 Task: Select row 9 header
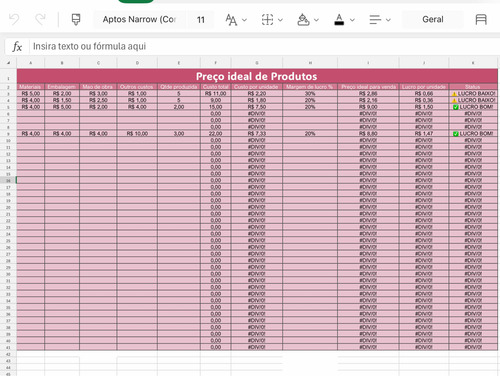[x=8, y=134]
